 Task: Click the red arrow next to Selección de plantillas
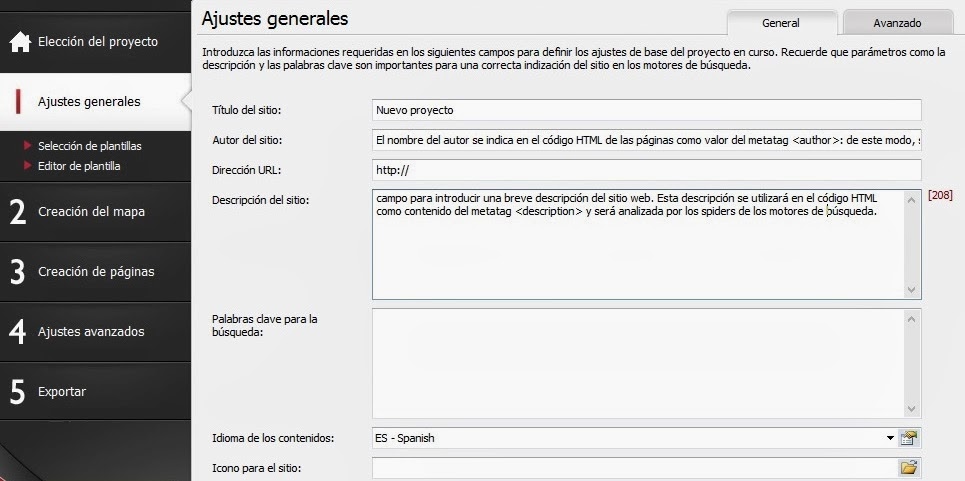pos(27,146)
